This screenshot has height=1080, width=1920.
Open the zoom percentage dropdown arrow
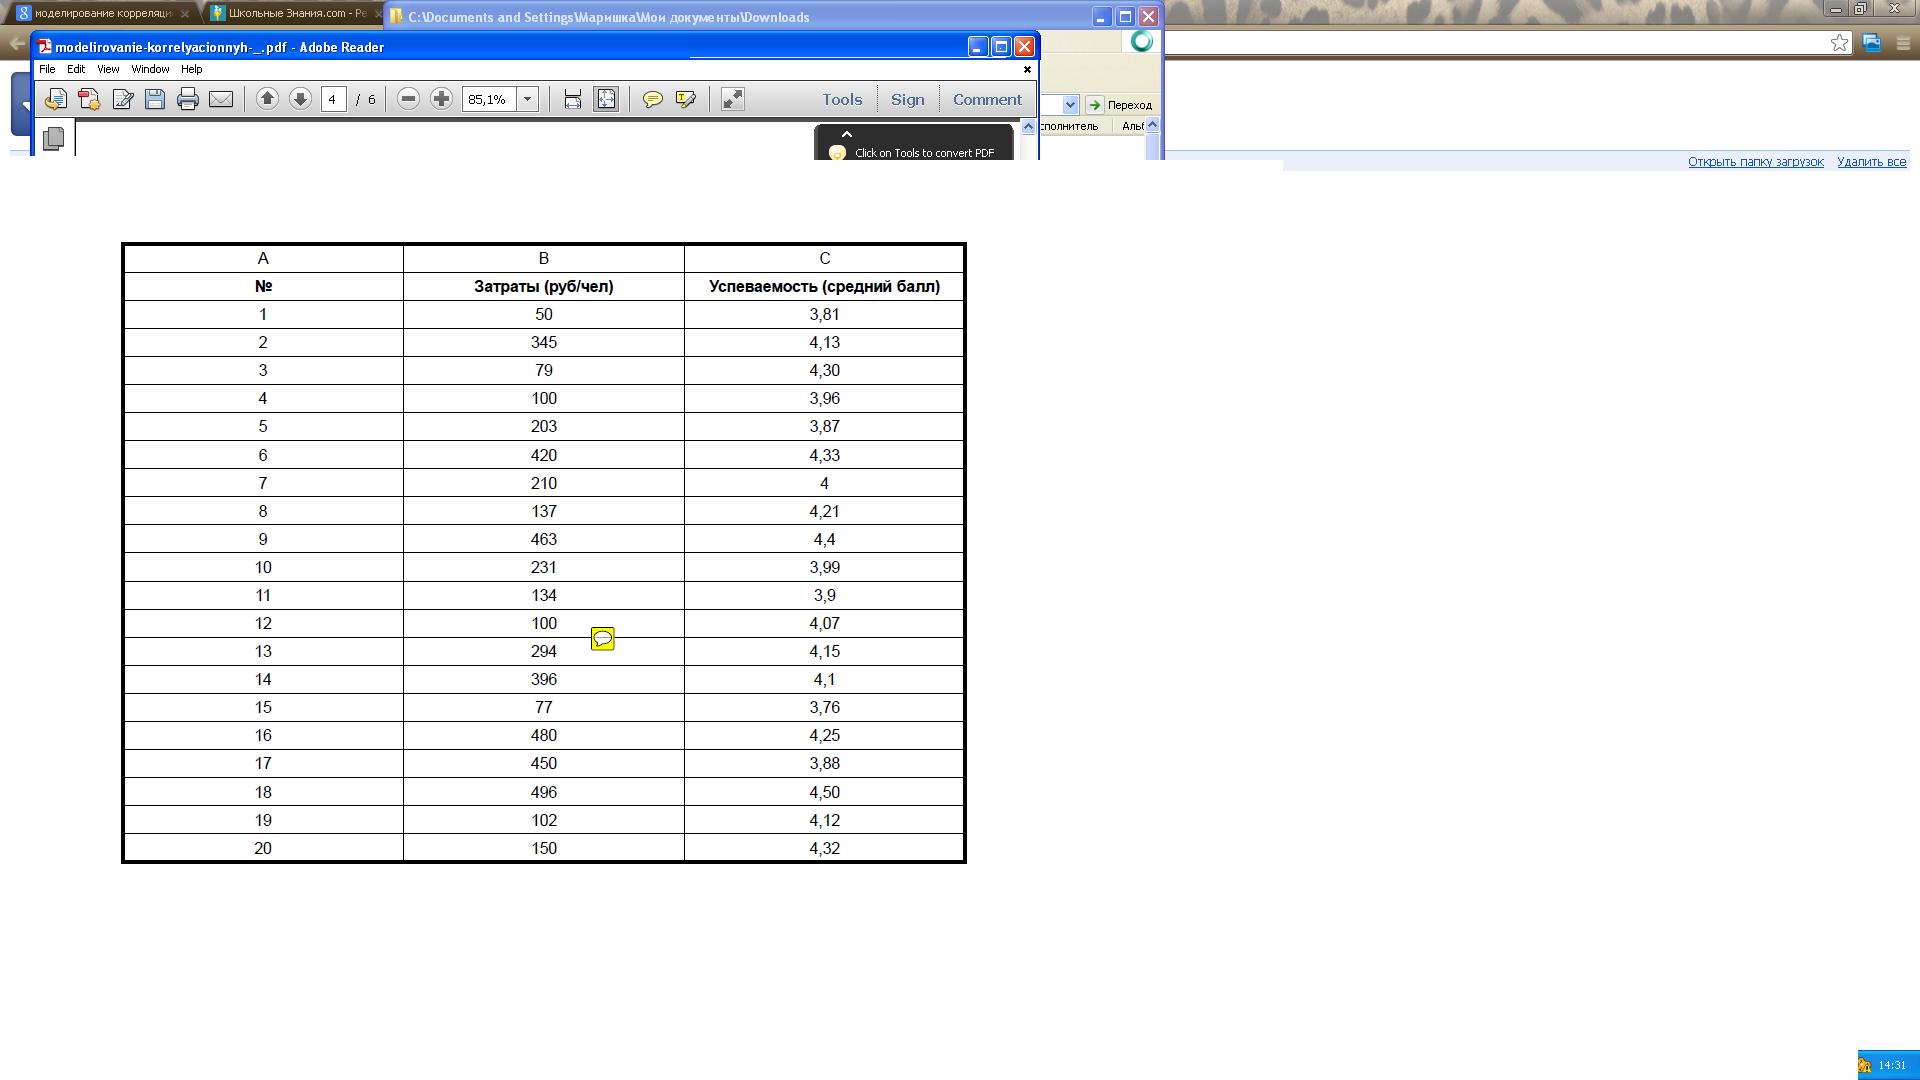click(x=528, y=99)
